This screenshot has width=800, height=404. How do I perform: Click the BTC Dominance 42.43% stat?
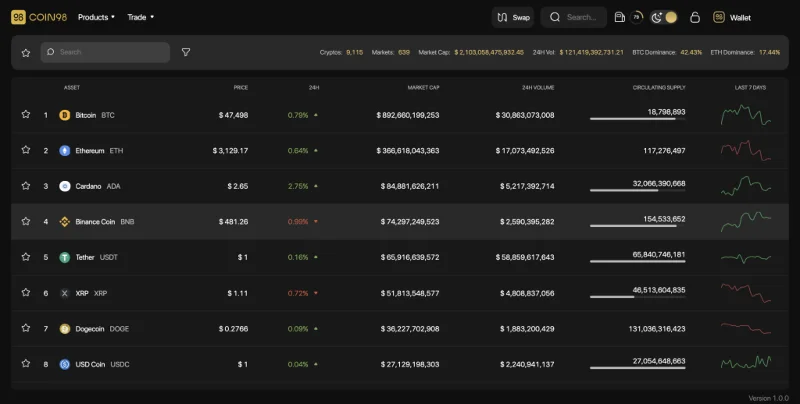point(667,52)
